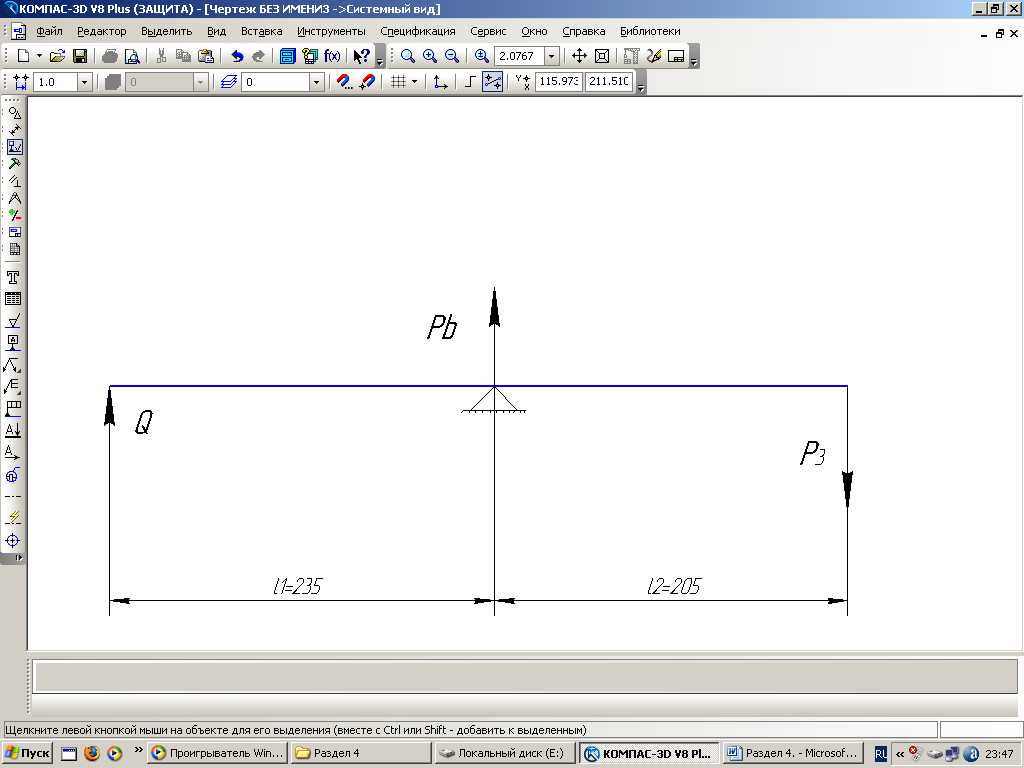Switch to Раздел 4 Microsoft Word taskbar button
Screen dimensions: 1024x768
point(792,753)
